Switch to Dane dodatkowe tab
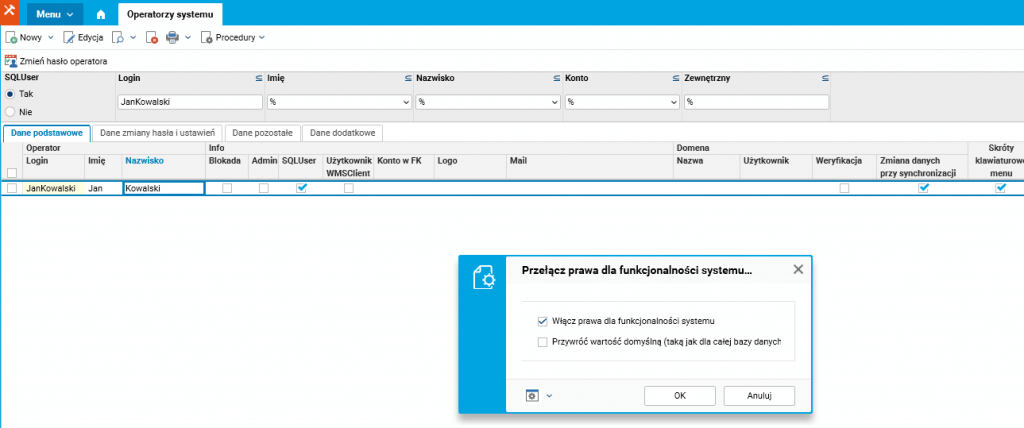 342,133
